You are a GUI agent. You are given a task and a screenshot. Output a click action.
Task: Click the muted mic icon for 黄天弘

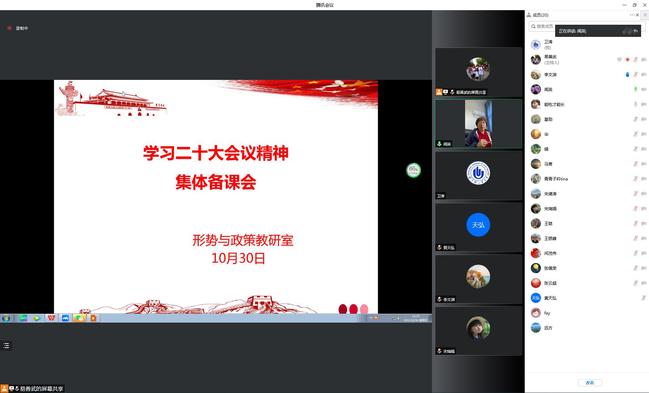[643, 298]
